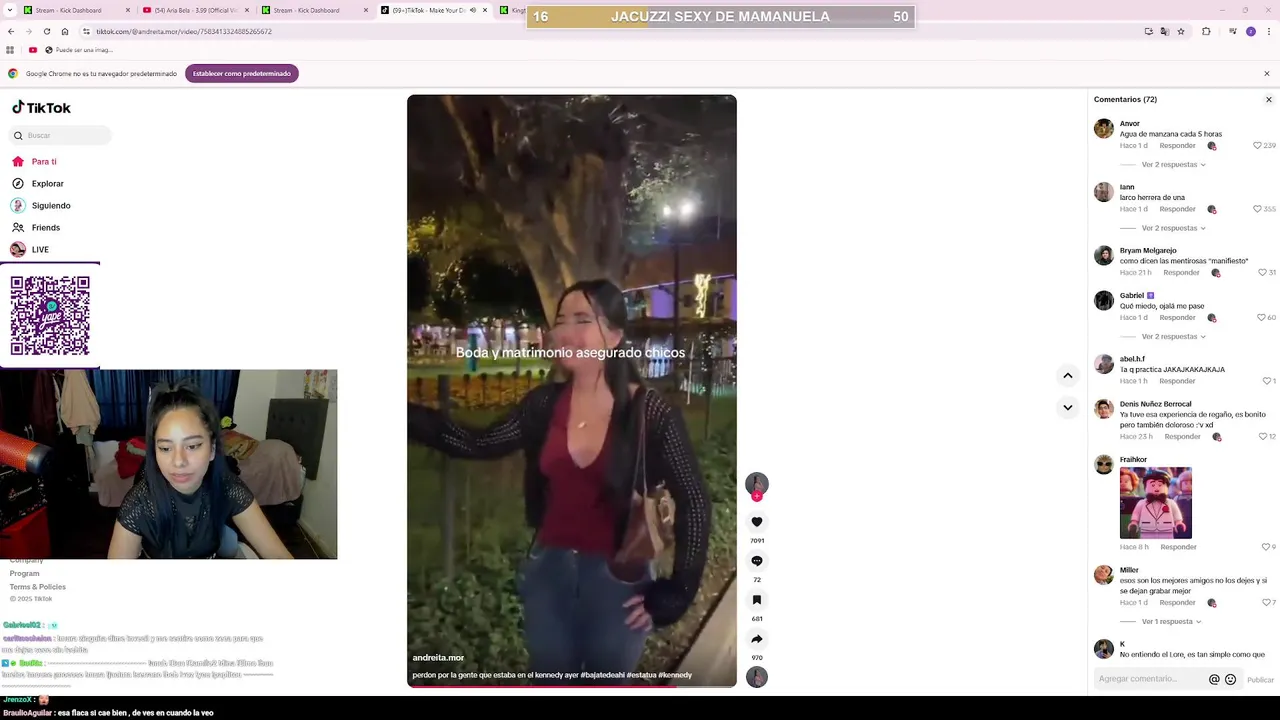The height and width of the screenshot is (720, 1280).
Task: Translate this page icon in address bar
Action: 1165,31
